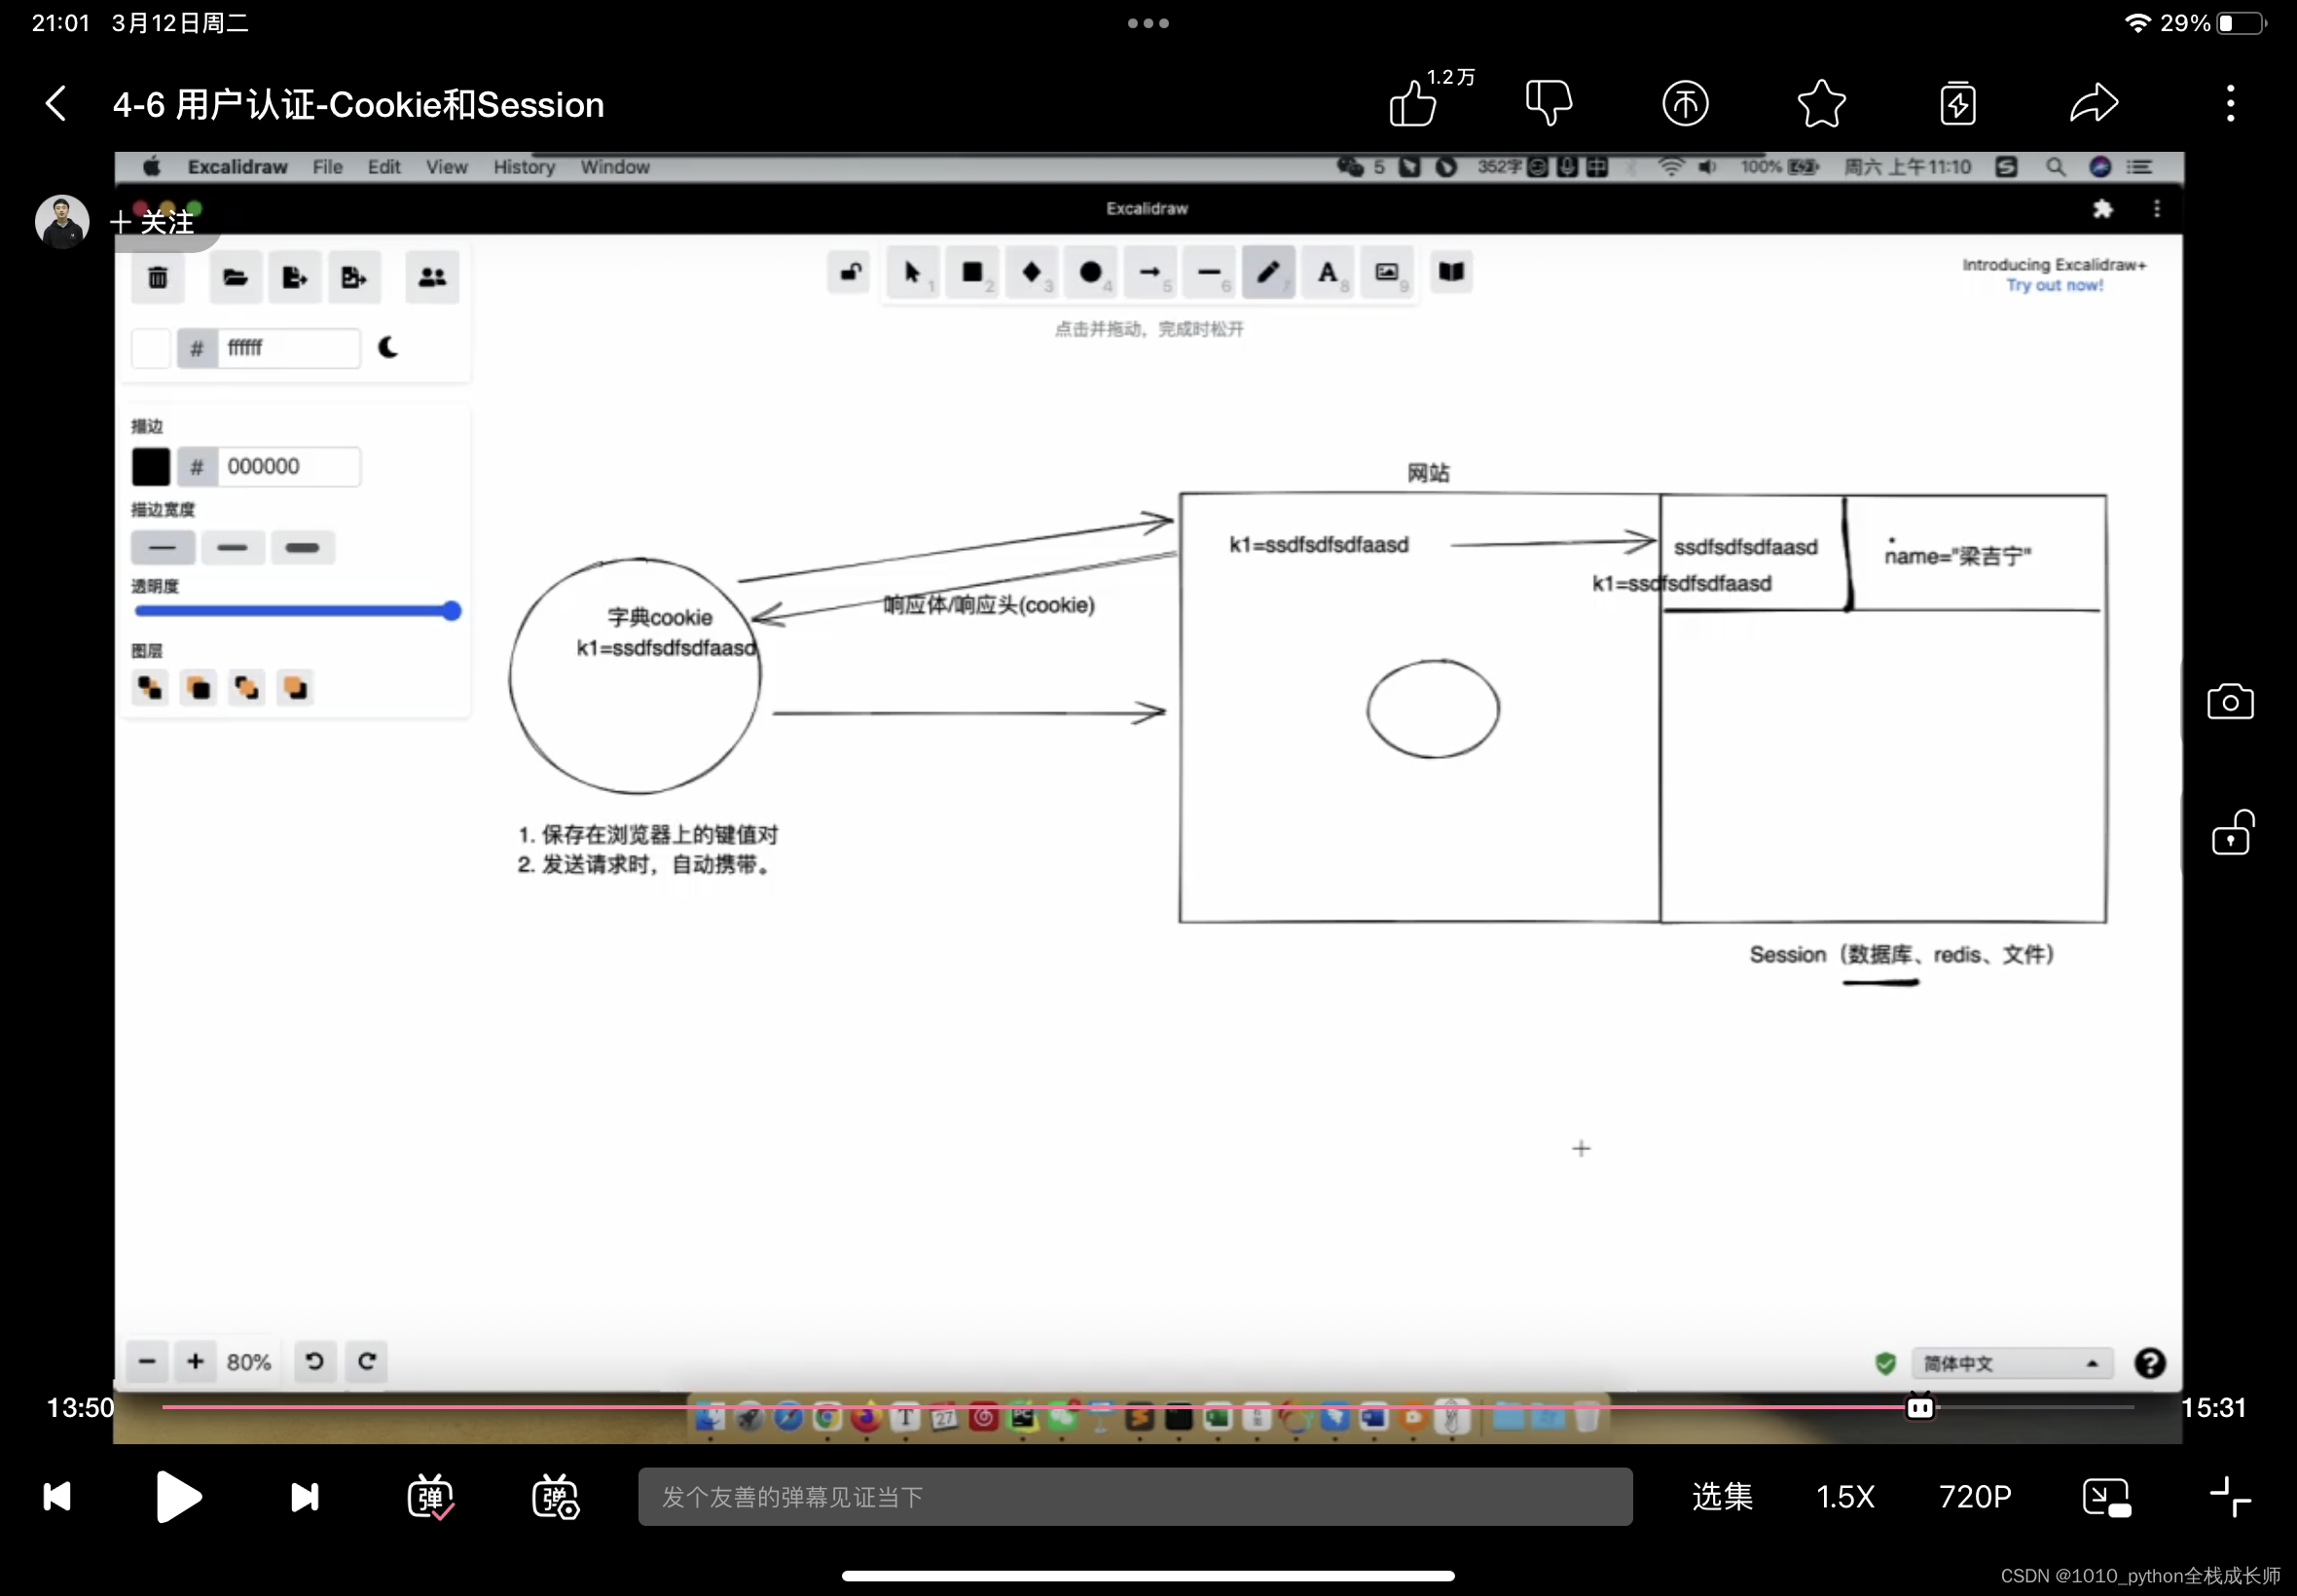Share the video with arrow icon
The image size is (2297, 1596).
coord(2094,103)
